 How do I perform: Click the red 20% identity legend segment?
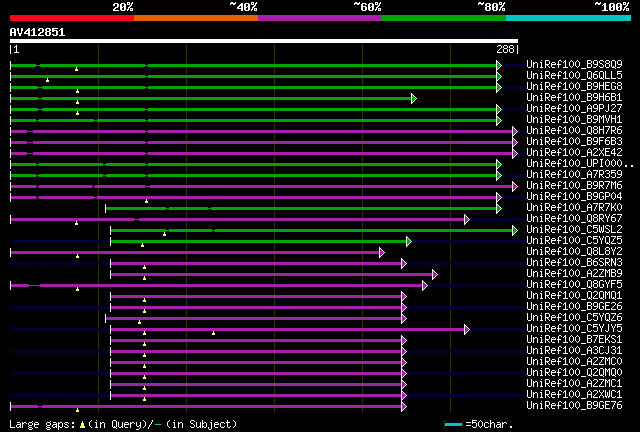[x=72, y=18]
